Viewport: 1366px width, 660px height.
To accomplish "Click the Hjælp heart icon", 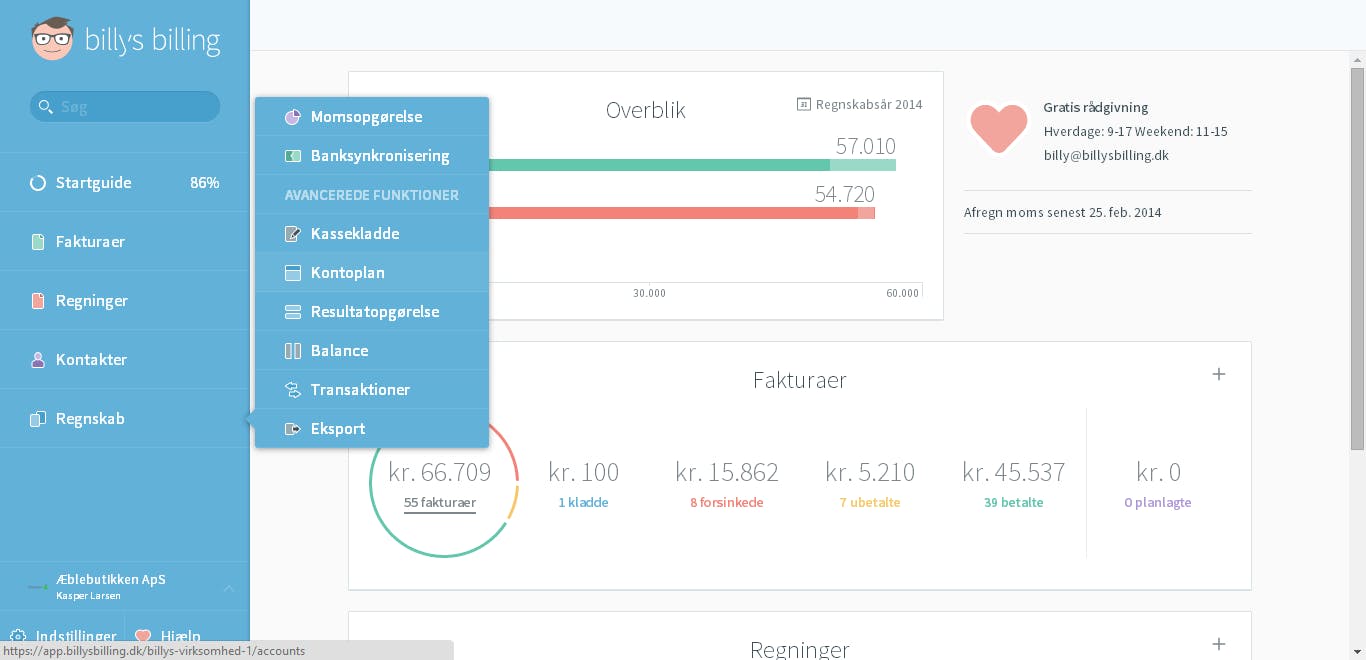I will pyautogui.click(x=143, y=636).
